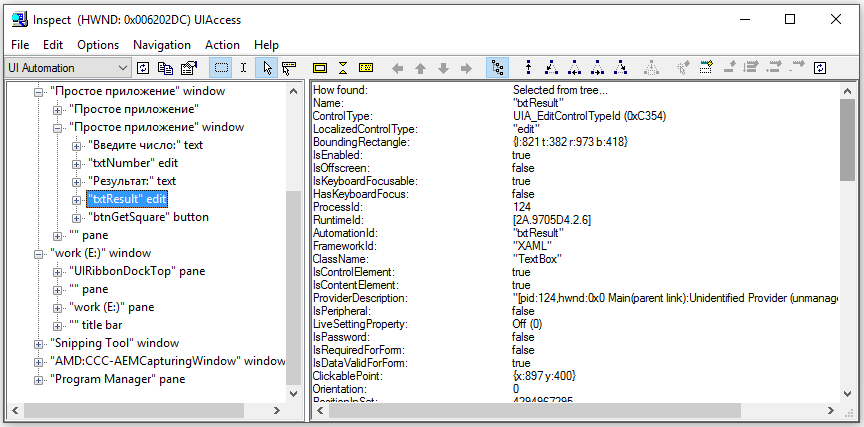Expand the "Snipping Tool" window node
The width and height of the screenshot is (864, 427).
point(39,344)
